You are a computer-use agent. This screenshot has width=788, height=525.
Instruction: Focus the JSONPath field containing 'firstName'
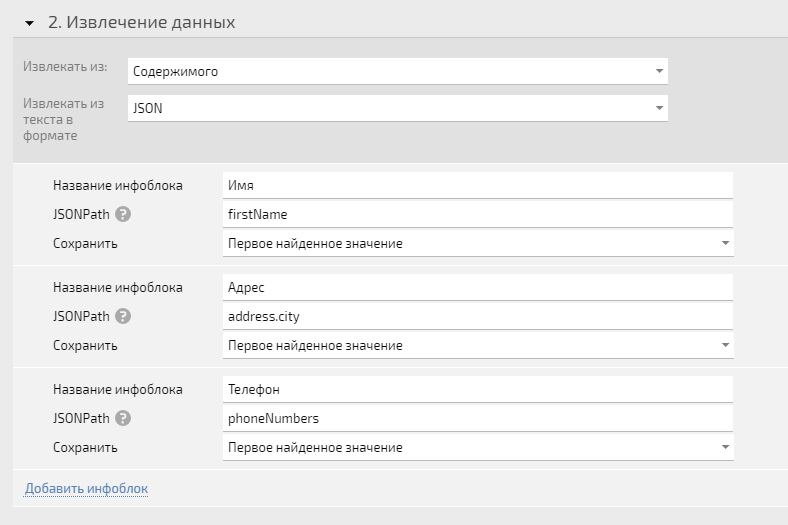click(478, 215)
